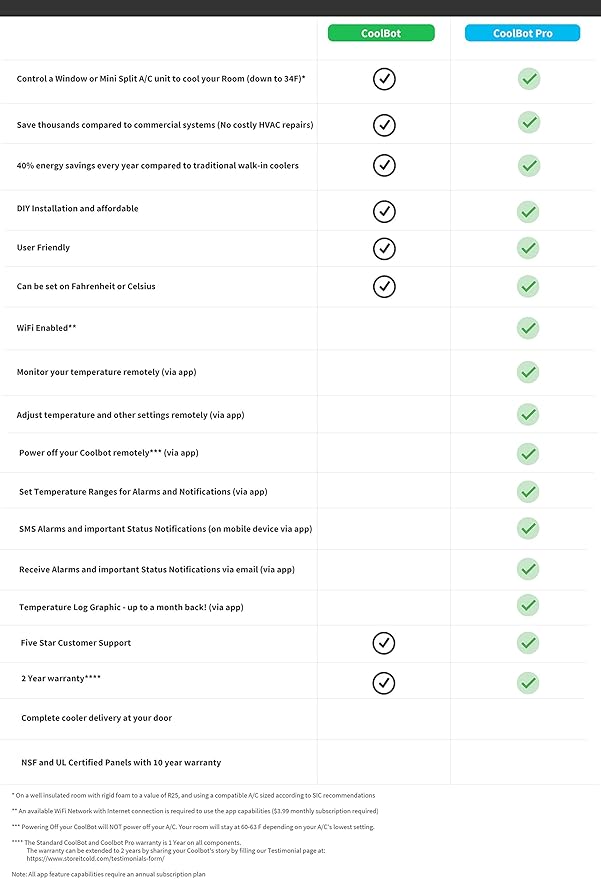Click the green CoolBot header button
Screen dimensions: 601x879
coord(381,33)
